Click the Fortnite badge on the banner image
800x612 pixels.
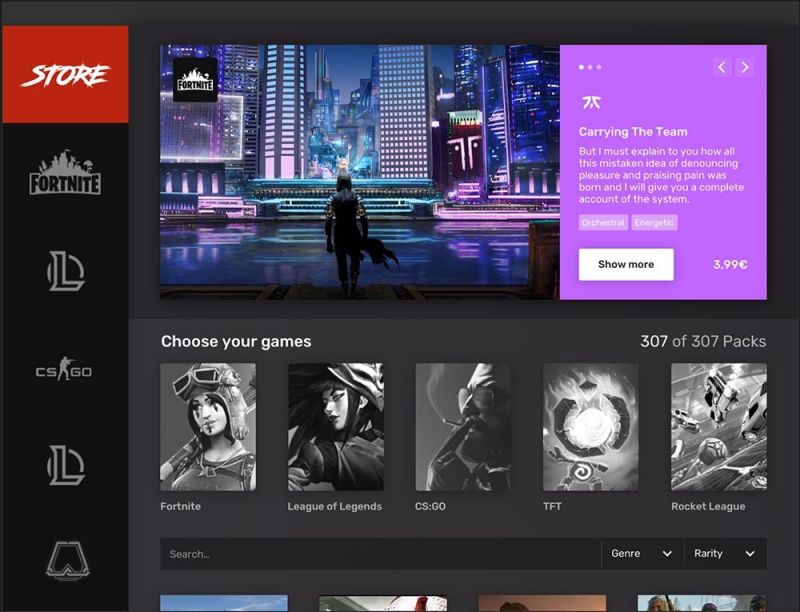195,80
